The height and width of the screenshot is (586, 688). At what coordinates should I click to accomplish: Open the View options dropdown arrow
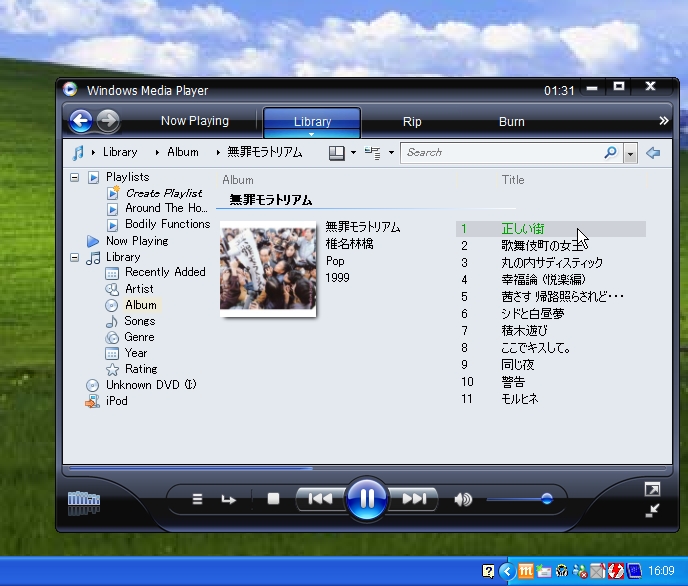[x=391, y=153]
